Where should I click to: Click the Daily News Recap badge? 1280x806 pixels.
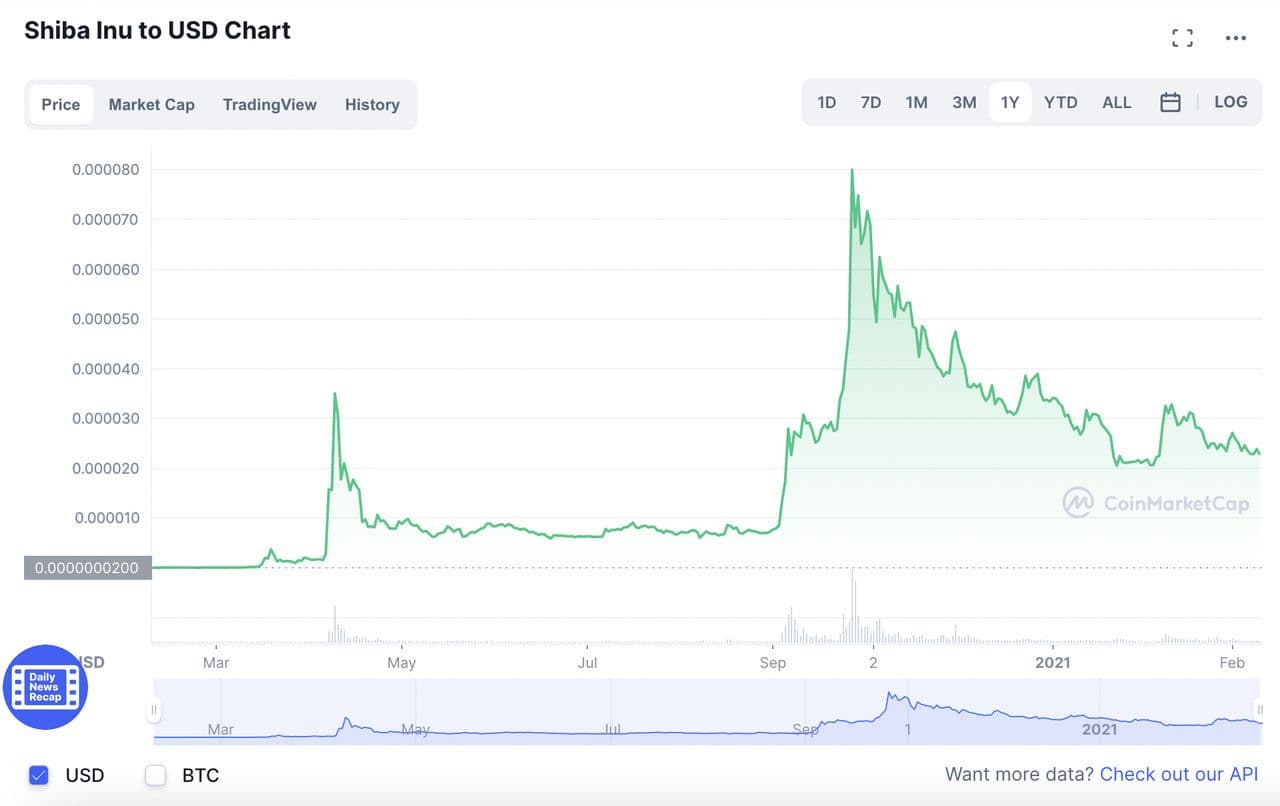[45, 686]
